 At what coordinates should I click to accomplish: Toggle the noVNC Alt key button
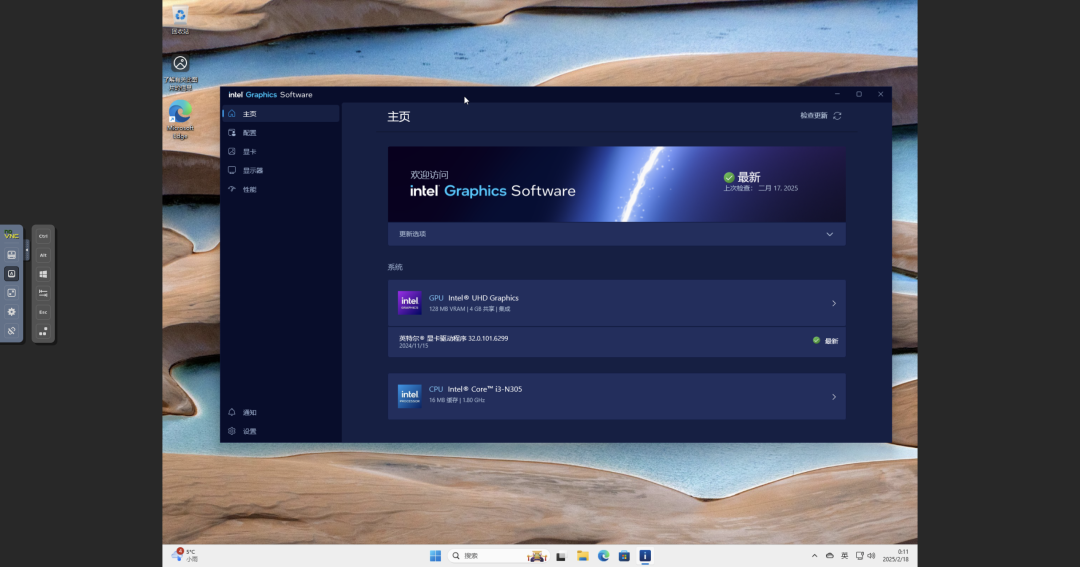(43, 255)
